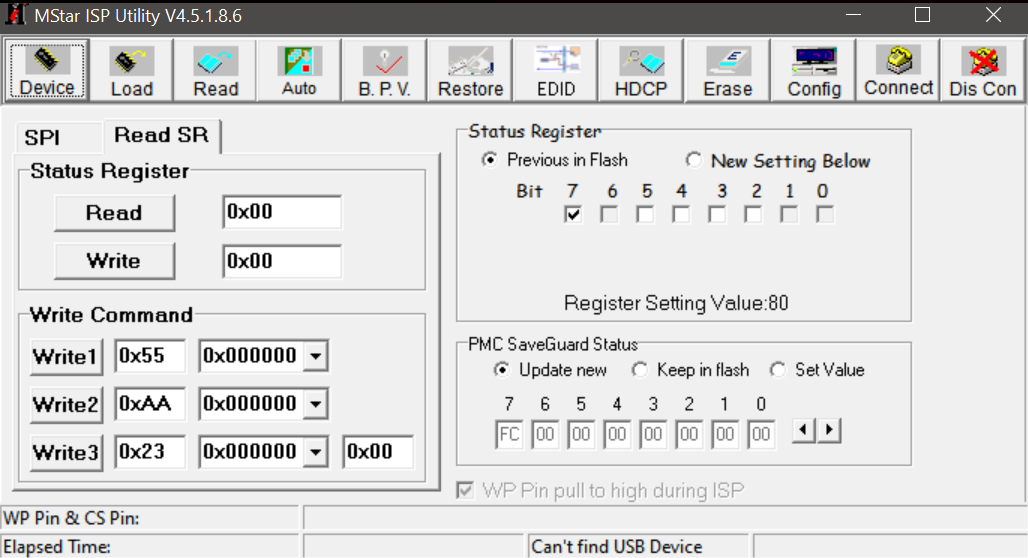This screenshot has height=558, width=1028.
Task: Toggle status register Bit 2 checkbox
Action: pyautogui.click(x=753, y=214)
